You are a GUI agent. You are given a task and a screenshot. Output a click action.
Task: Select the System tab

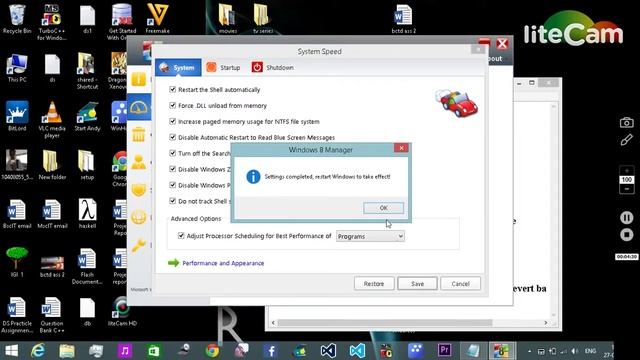(178, 67)
